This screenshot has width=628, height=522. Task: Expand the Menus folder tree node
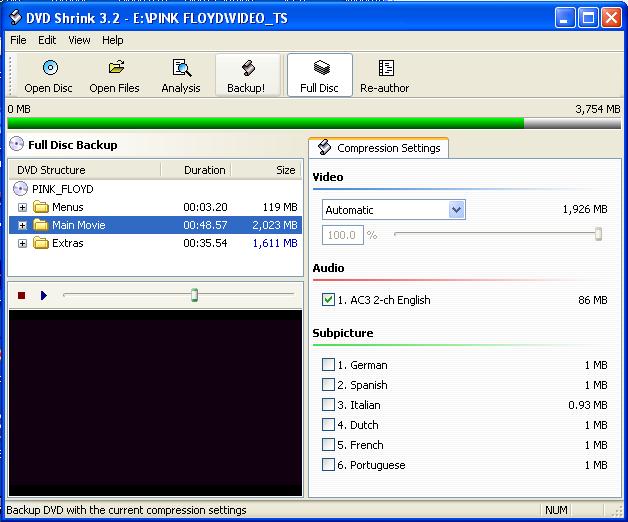point(22,207)
